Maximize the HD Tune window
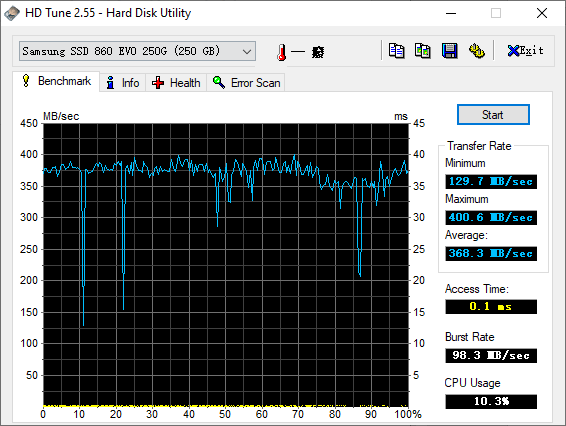 496,13
